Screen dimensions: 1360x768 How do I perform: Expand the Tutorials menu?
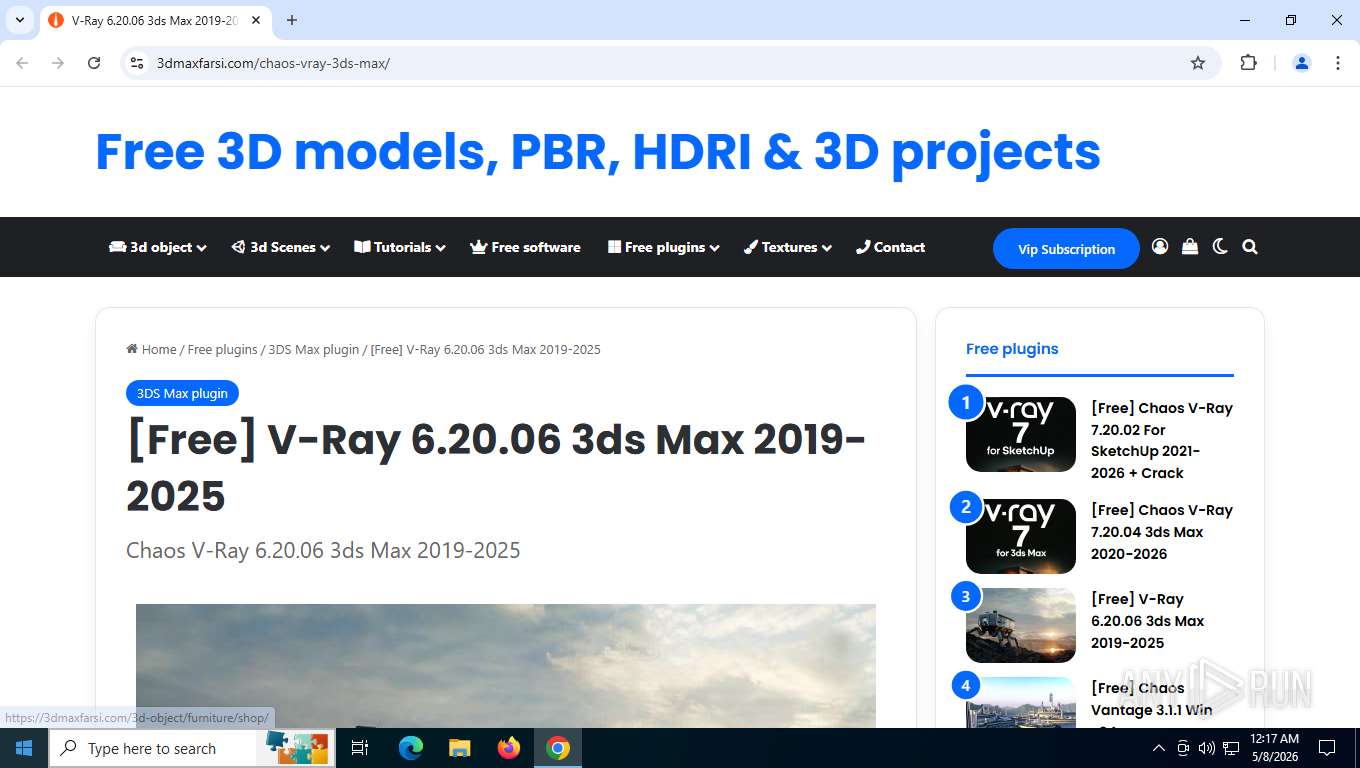[400, 247]
